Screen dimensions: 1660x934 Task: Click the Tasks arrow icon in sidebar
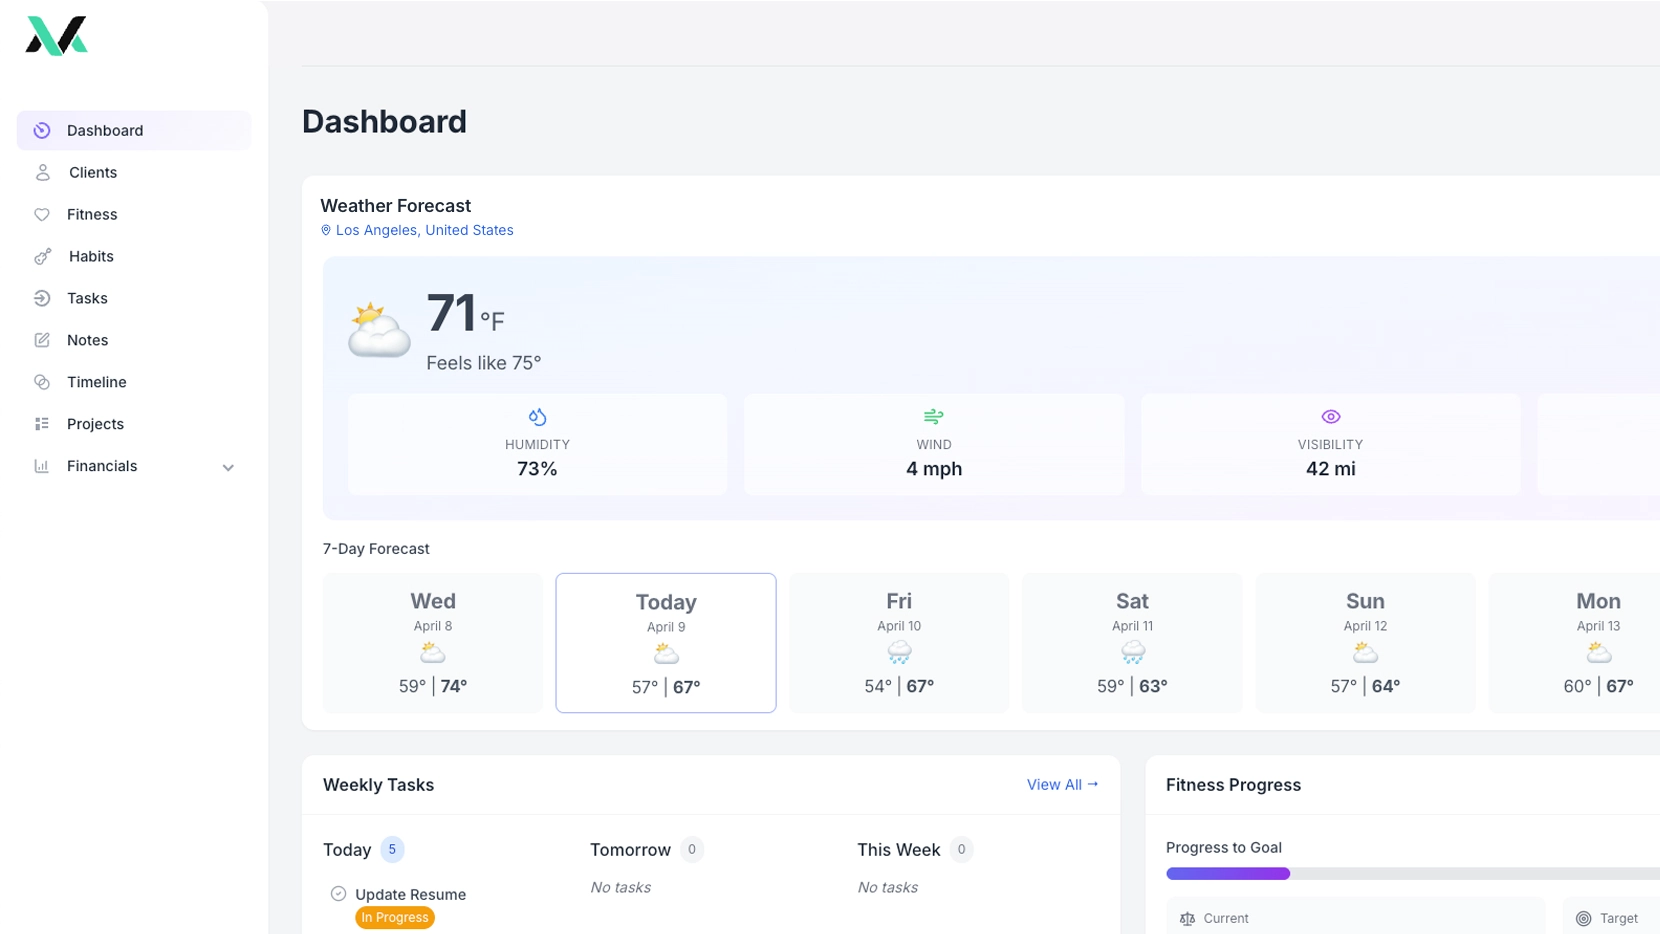click(x=41, y=298)
